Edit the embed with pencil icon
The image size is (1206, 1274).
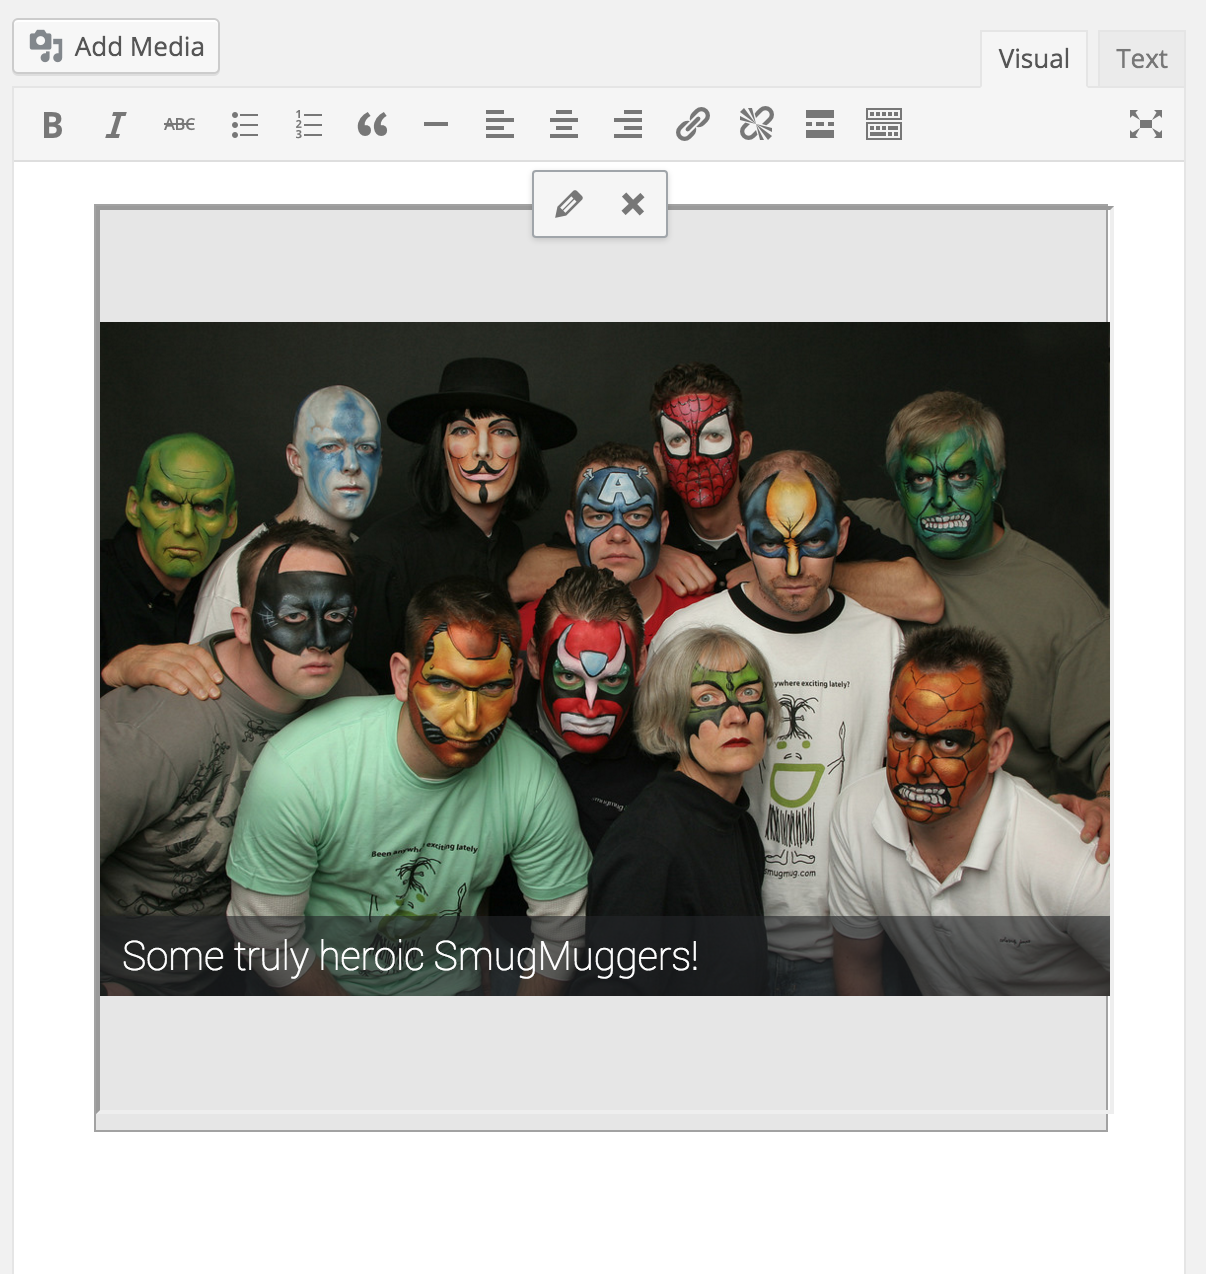[568, 204]
